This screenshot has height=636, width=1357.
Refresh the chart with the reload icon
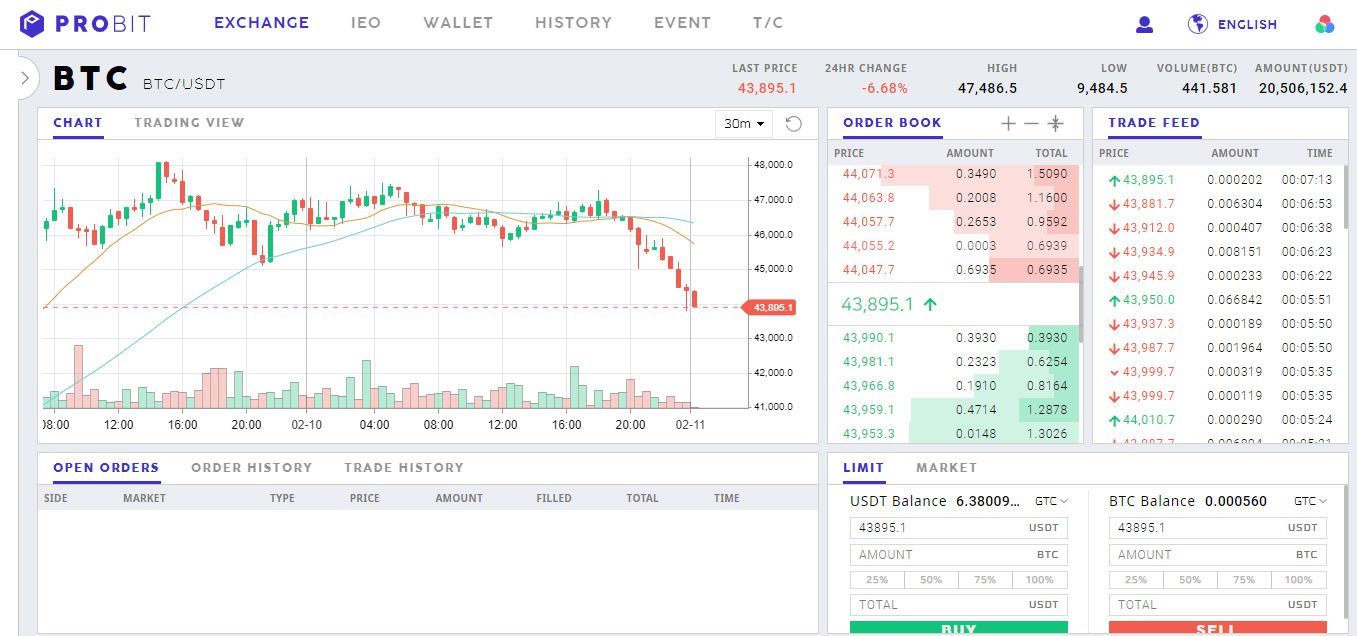point(794,124)
